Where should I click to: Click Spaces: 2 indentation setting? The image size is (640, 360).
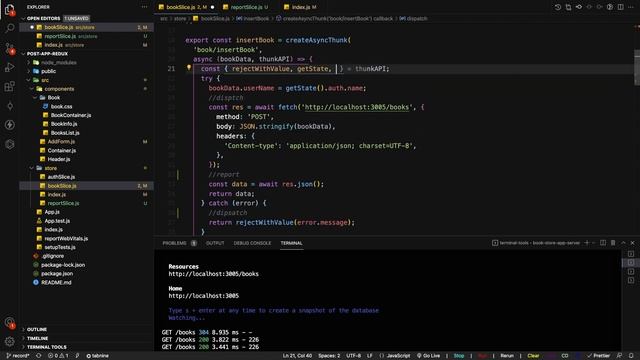coord(329,356)
